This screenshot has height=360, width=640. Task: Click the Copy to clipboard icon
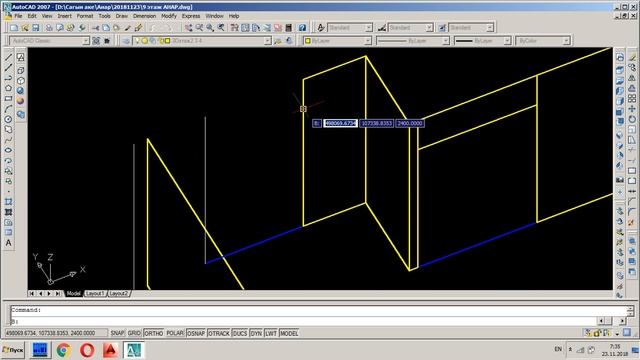[x=106, y=28]
